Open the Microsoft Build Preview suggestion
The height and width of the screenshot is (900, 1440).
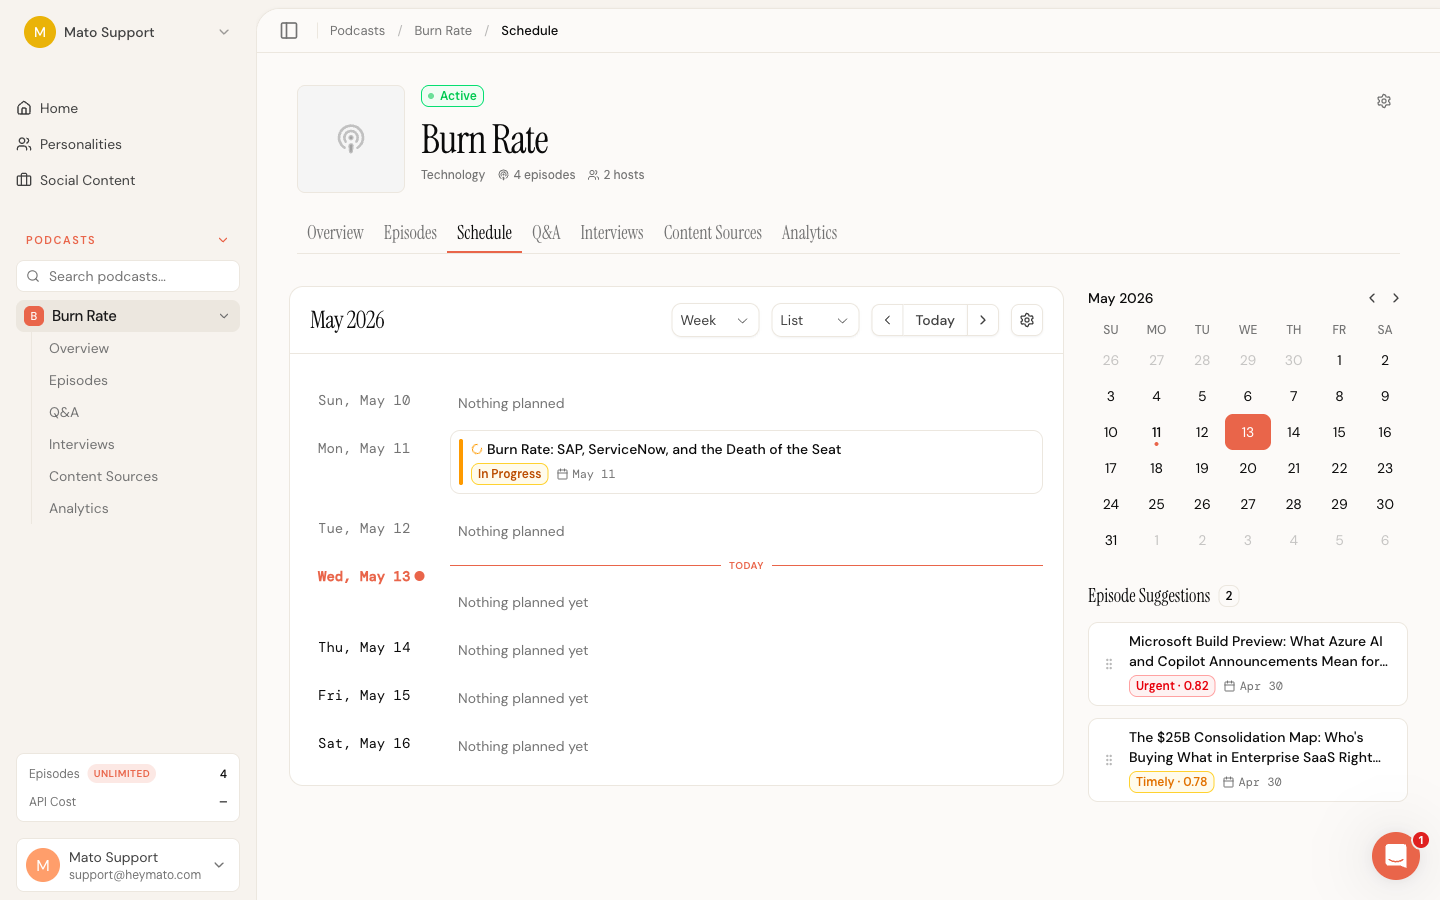(x=1248, y=664)
